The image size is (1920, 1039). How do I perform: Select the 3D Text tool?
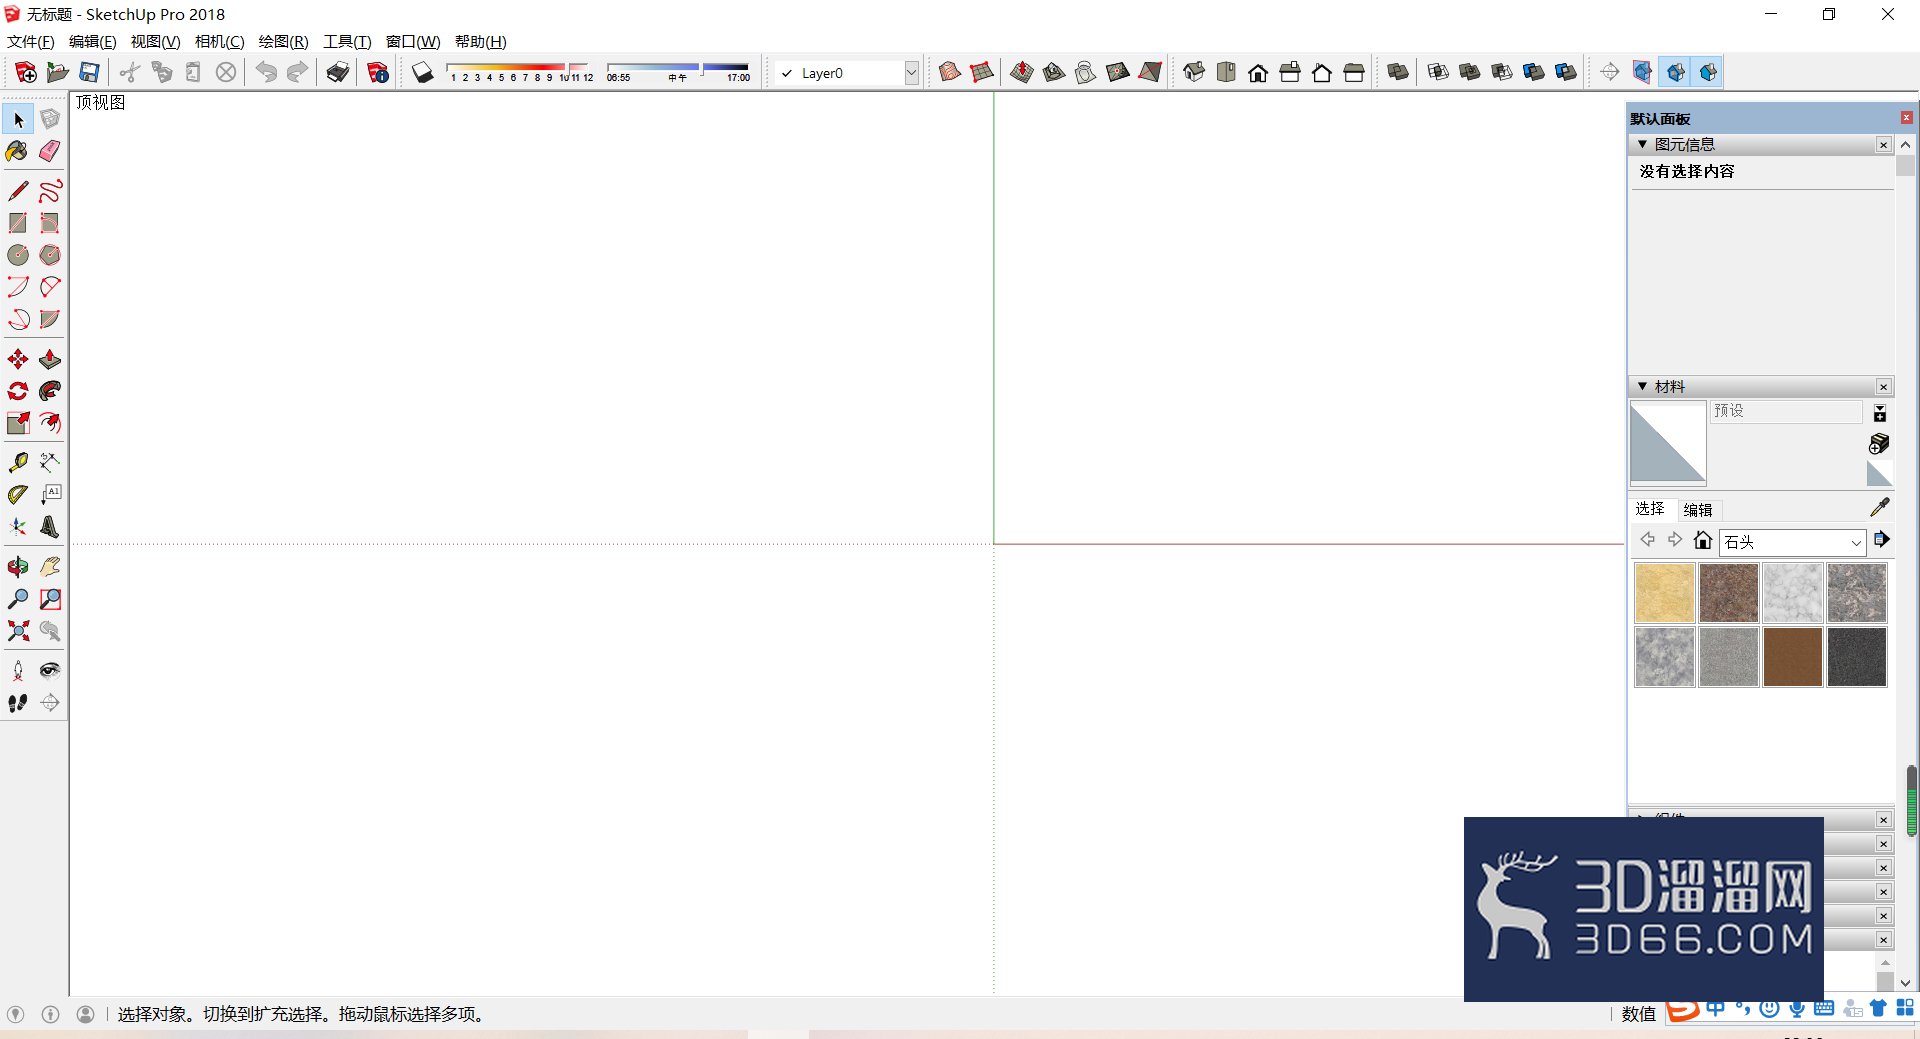pos(50,527)
